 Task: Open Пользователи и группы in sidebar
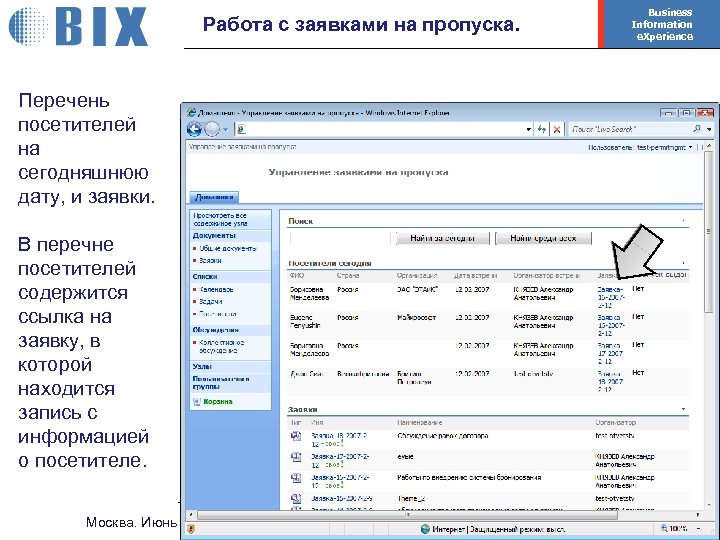coord(221,382)
